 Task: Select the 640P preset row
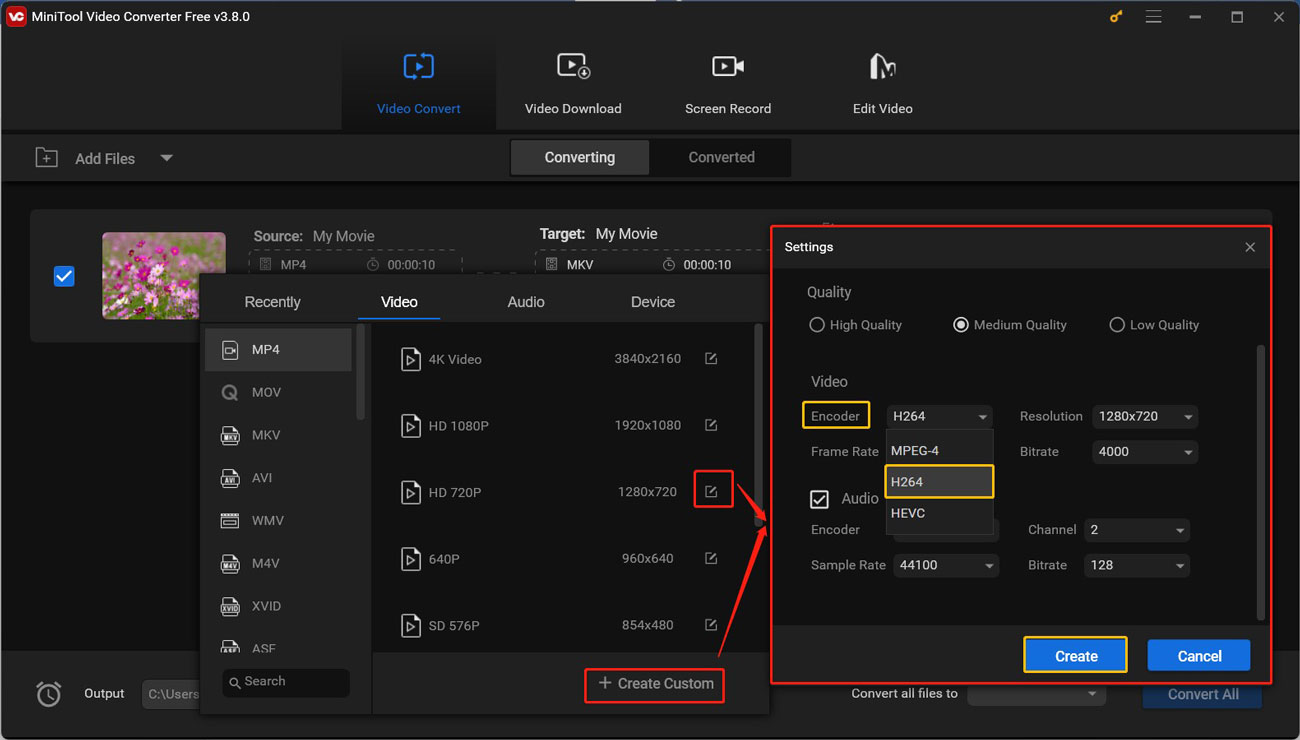point(560,558)
